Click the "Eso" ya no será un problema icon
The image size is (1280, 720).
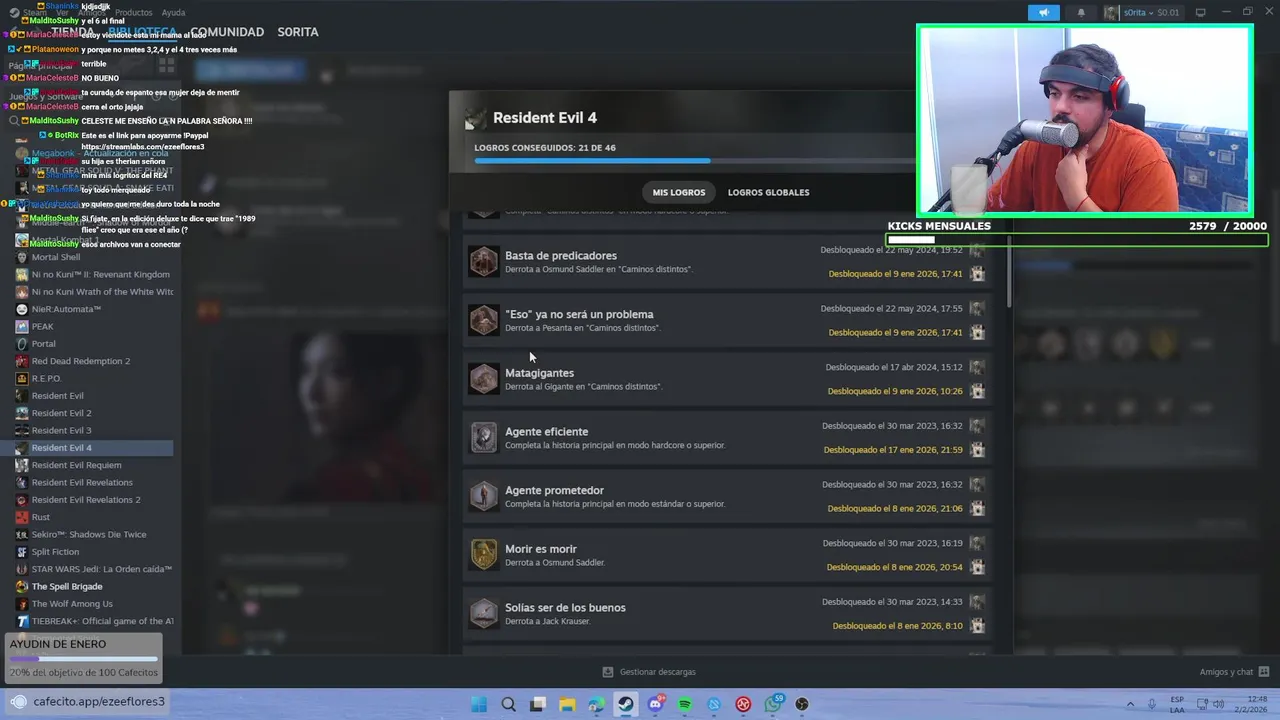click(484, 320)
